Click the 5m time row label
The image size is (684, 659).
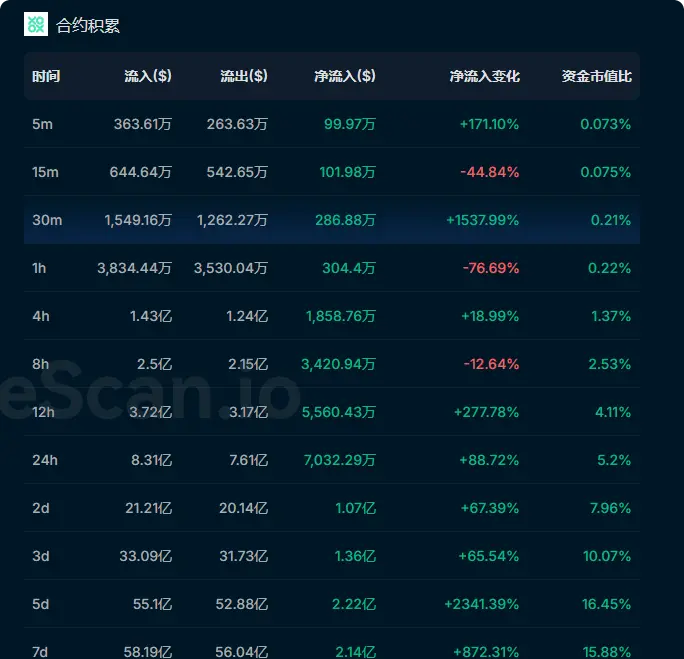(42, 124)
